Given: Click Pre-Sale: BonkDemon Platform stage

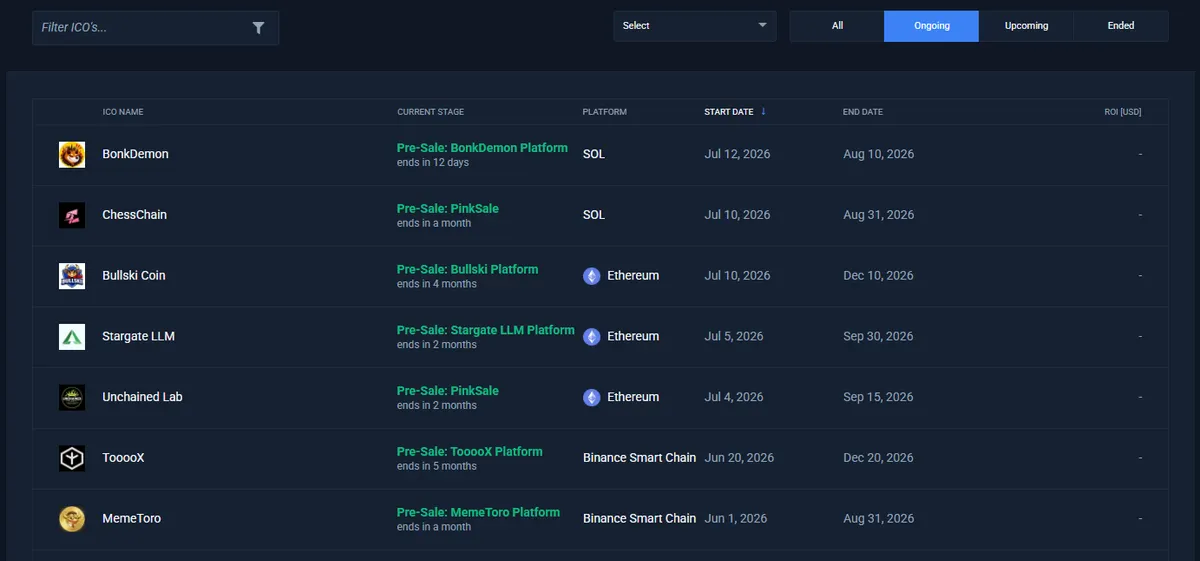Looking at the screenshot, I should [x=482, y=148].
